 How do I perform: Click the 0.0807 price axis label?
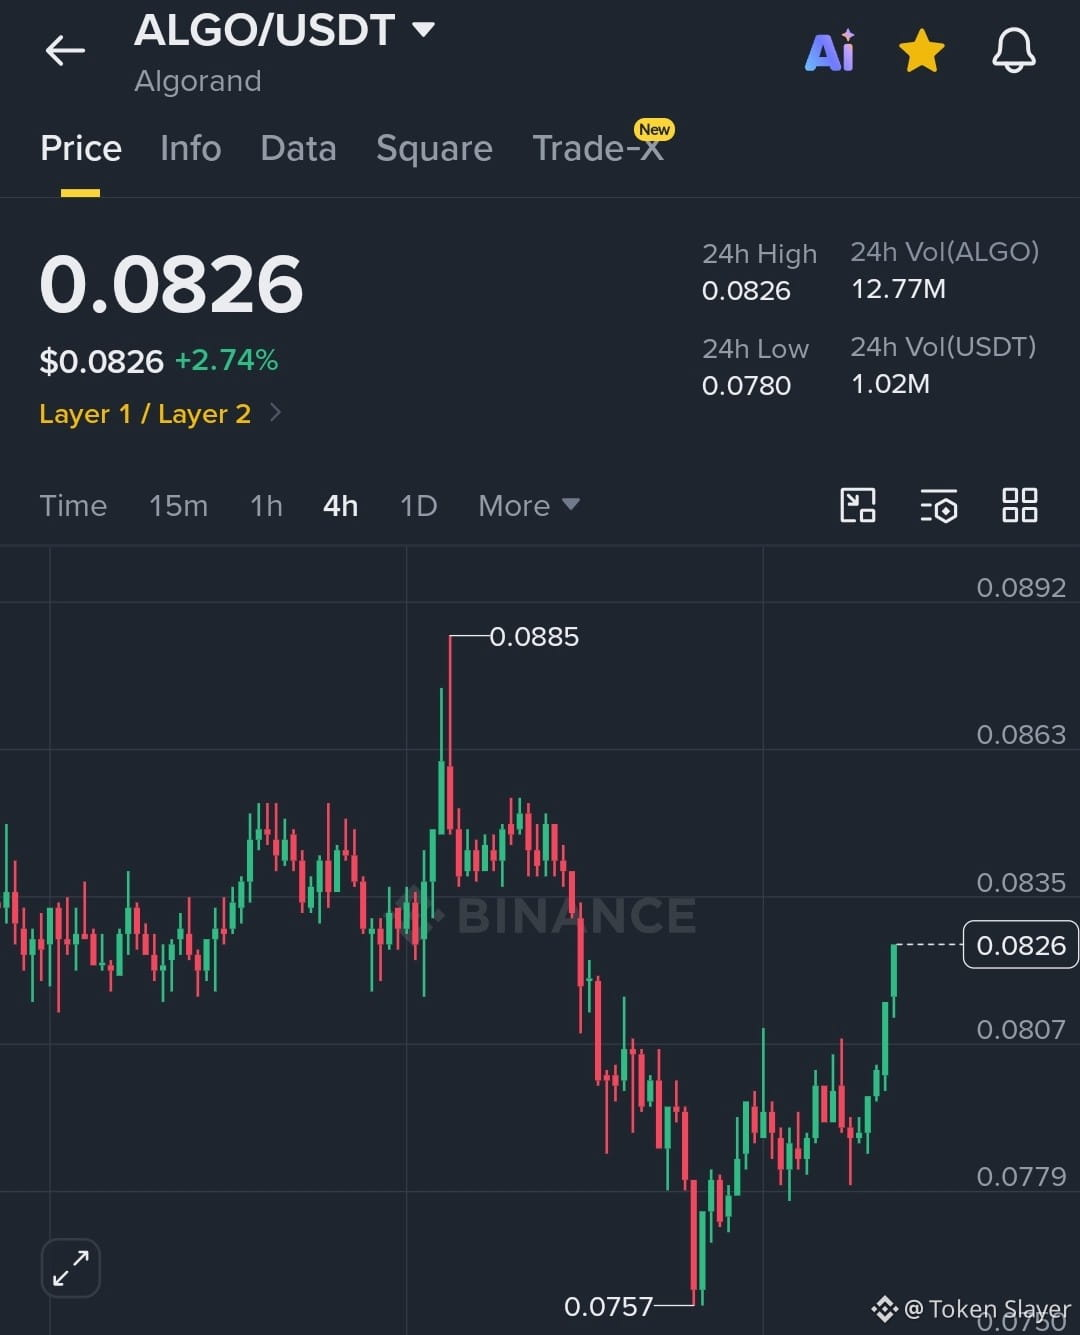1021,1029
